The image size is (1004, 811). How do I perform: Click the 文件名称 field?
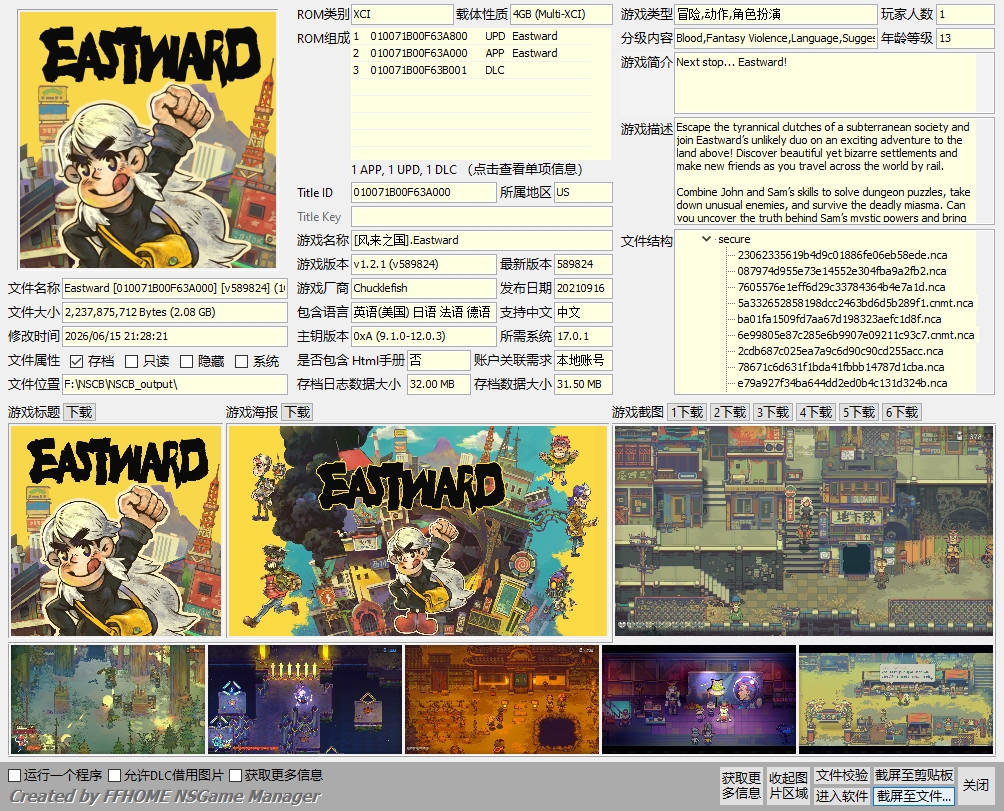pyautogui.click(x=175, y=289)
